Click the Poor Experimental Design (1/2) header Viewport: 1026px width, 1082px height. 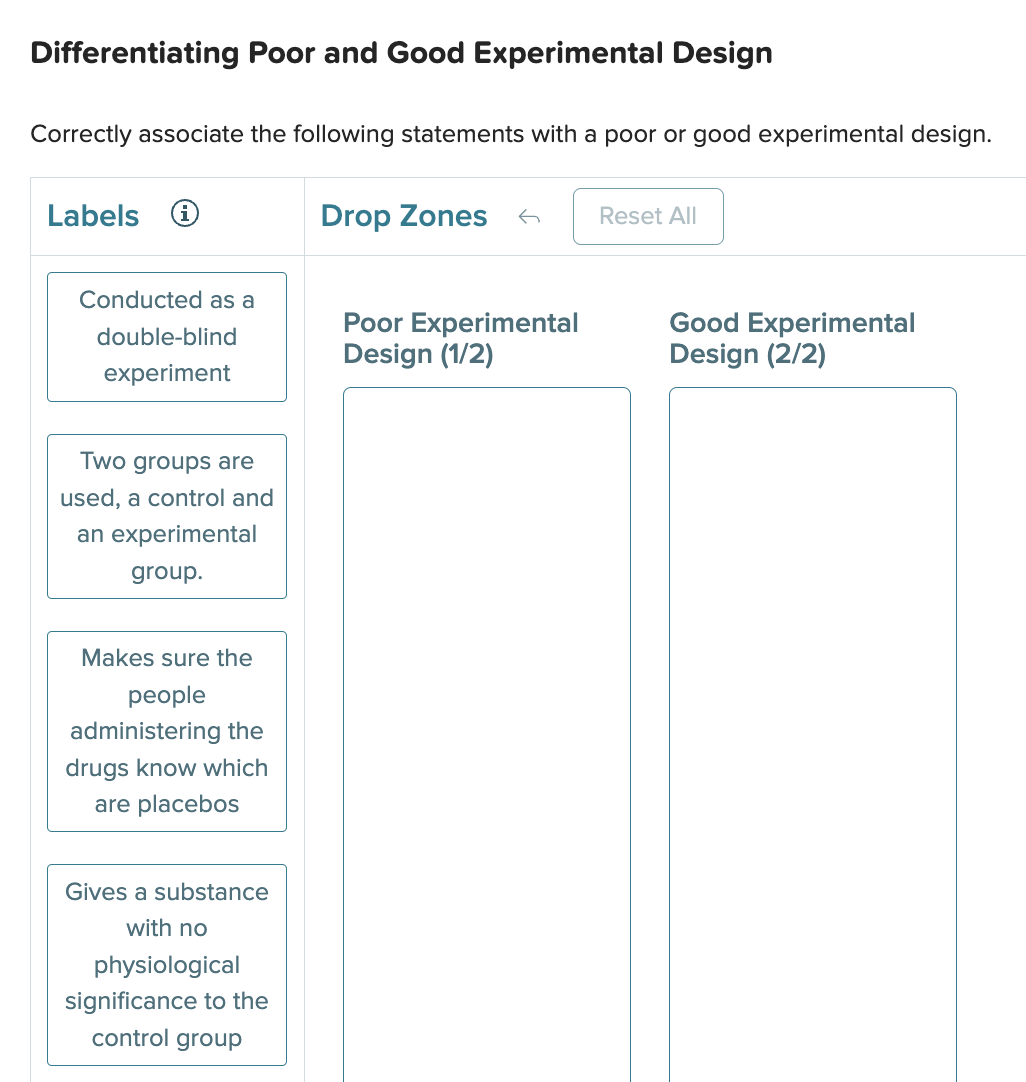460,338
